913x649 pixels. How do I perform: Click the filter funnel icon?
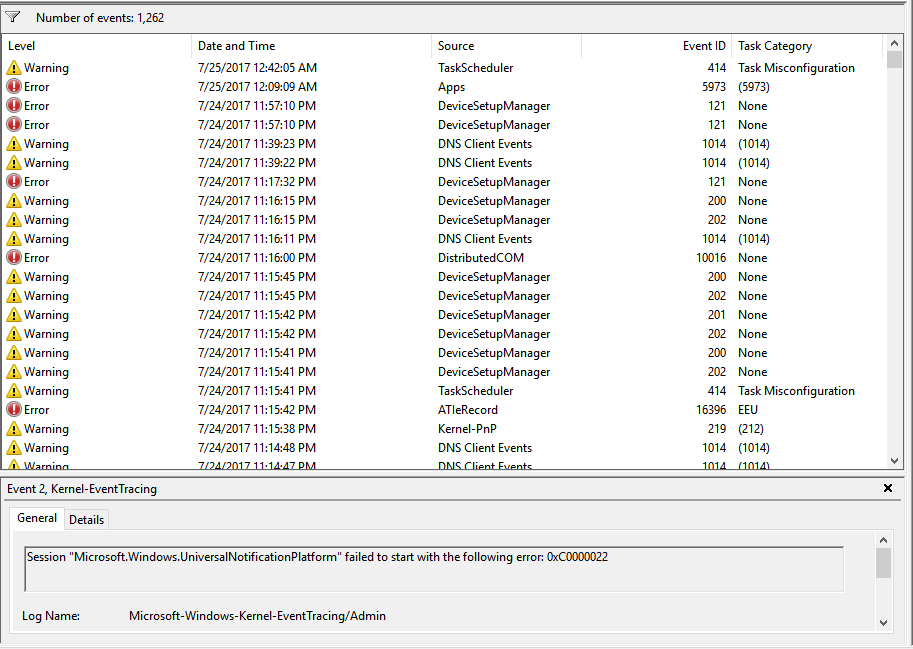pyautogui.click(x=13, y=17)
